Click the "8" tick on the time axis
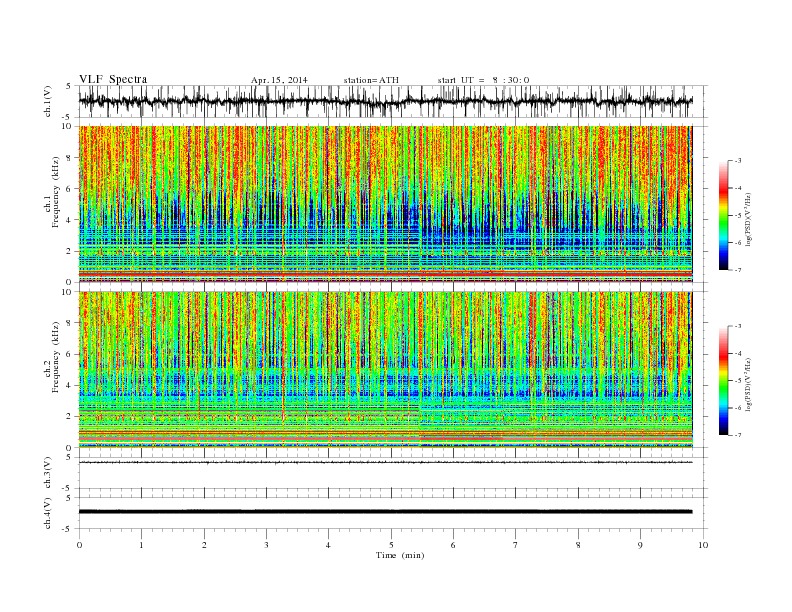 (578, 545)
